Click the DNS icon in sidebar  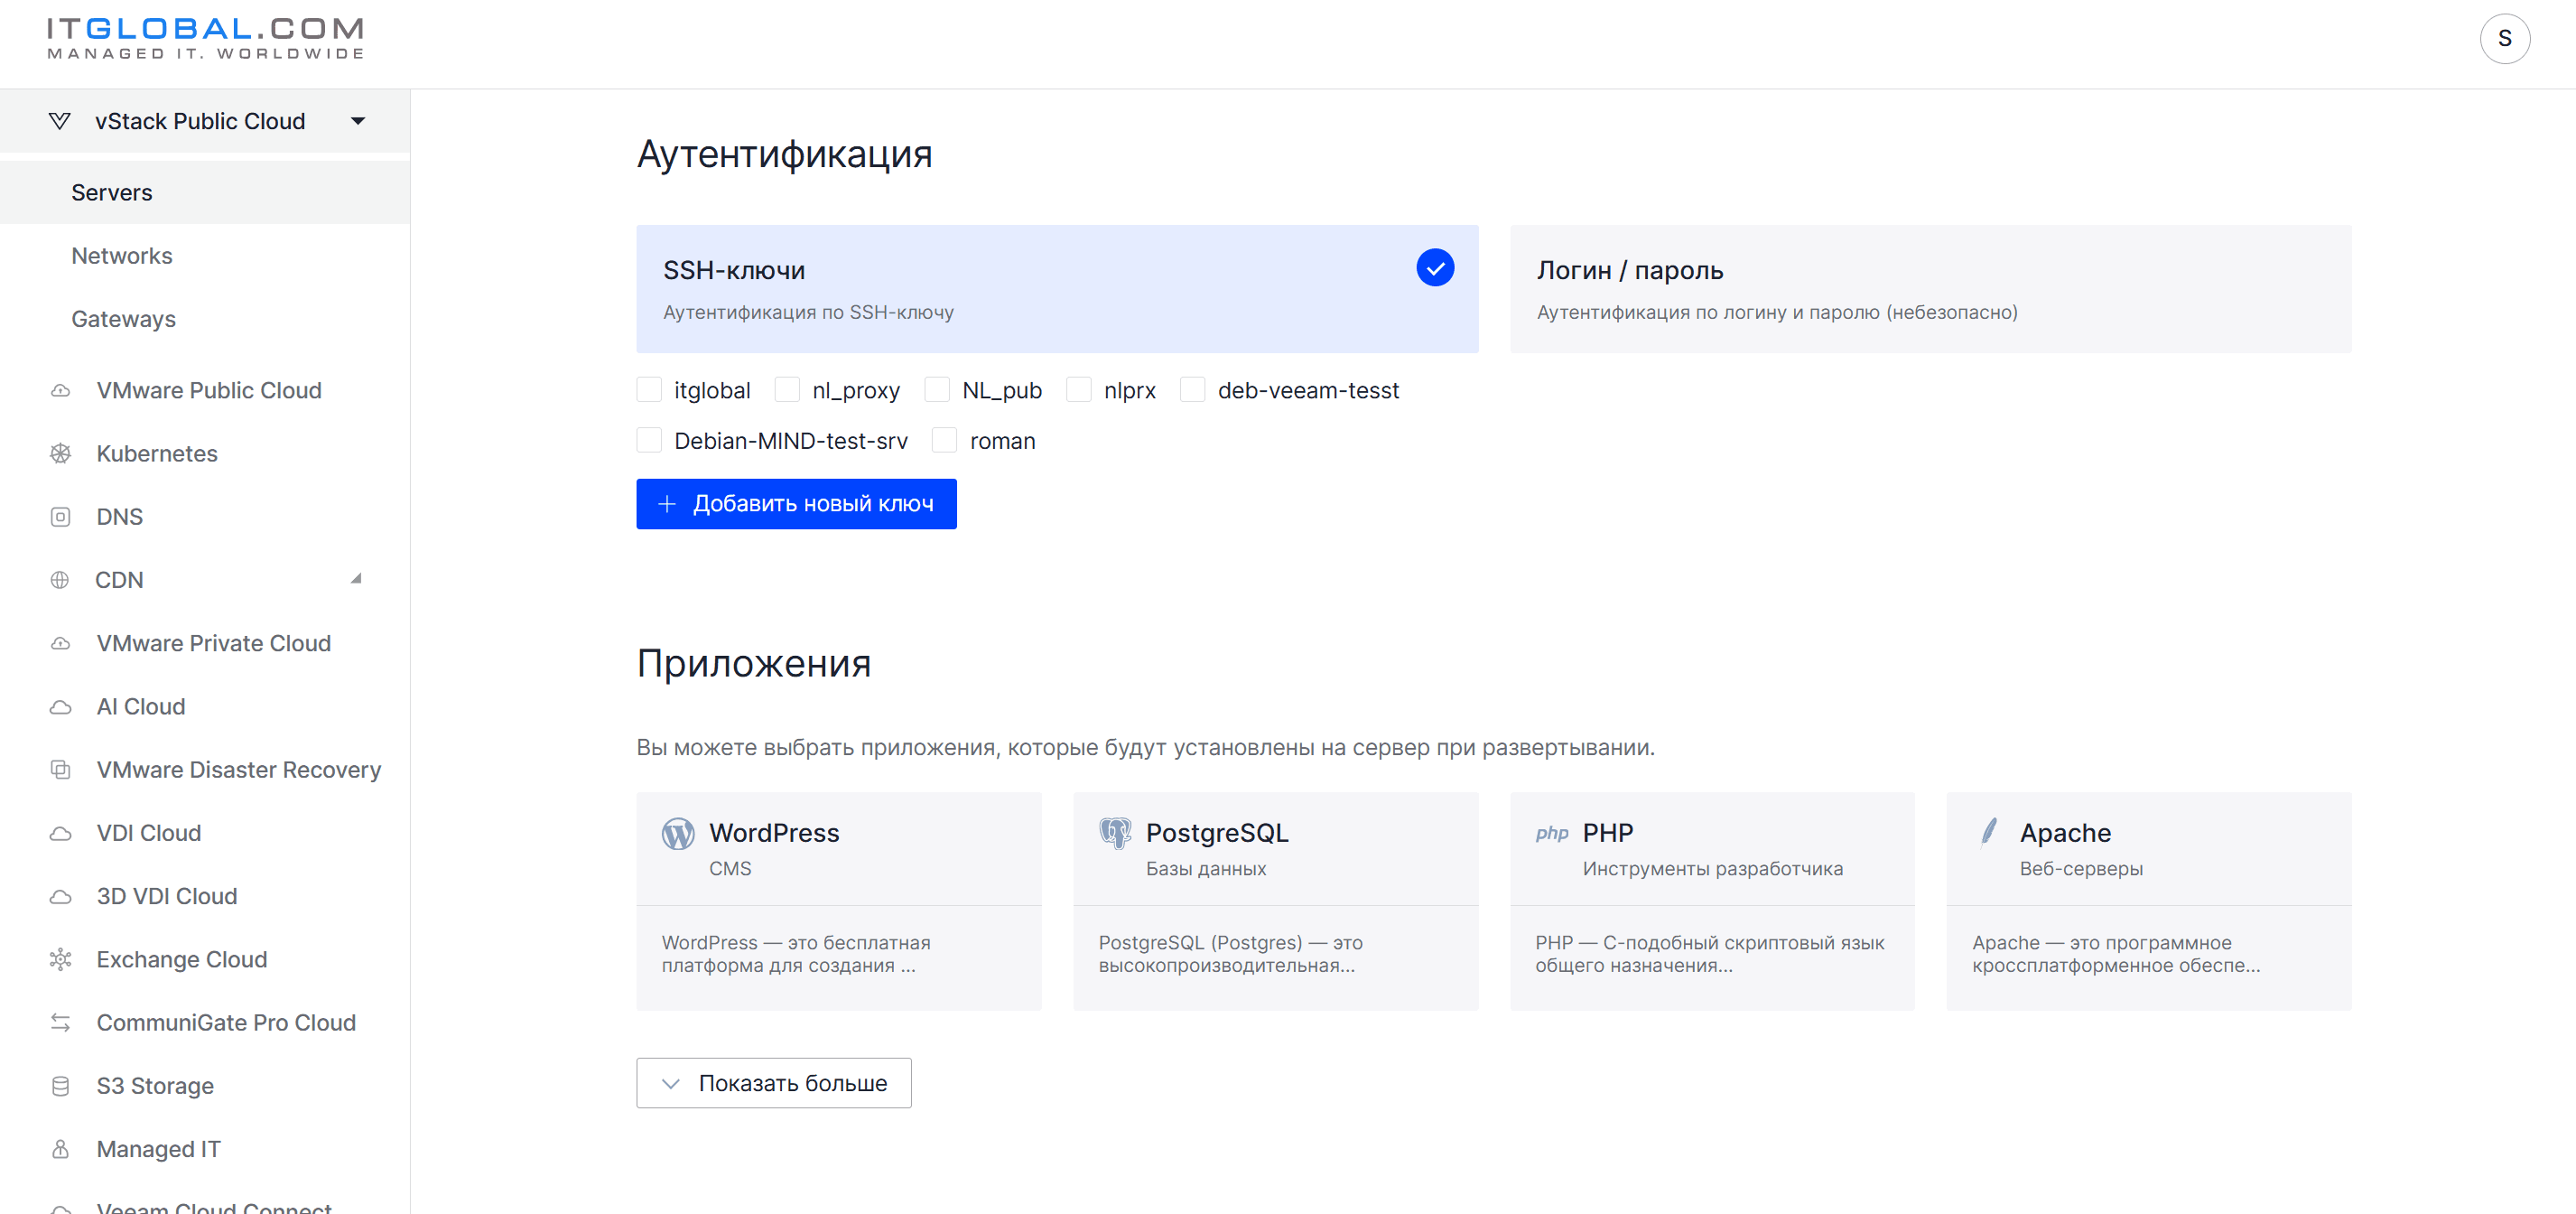[x=60, y=517]
